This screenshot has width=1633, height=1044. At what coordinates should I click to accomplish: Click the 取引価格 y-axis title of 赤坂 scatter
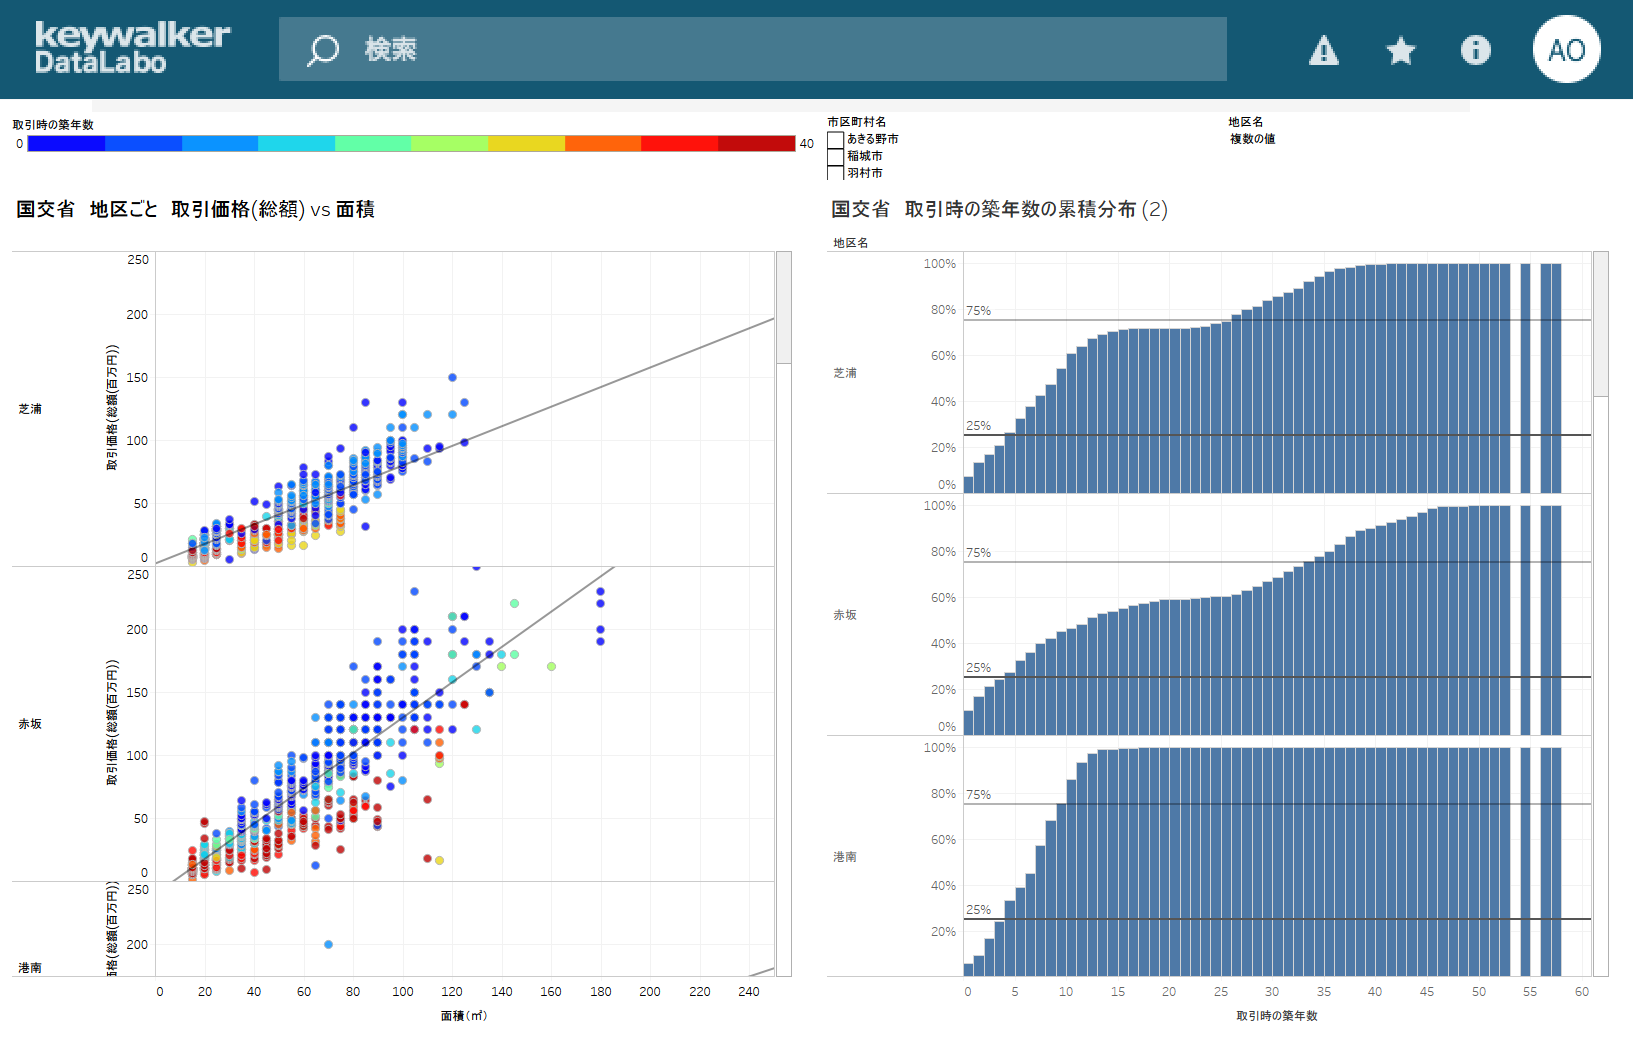113,722
